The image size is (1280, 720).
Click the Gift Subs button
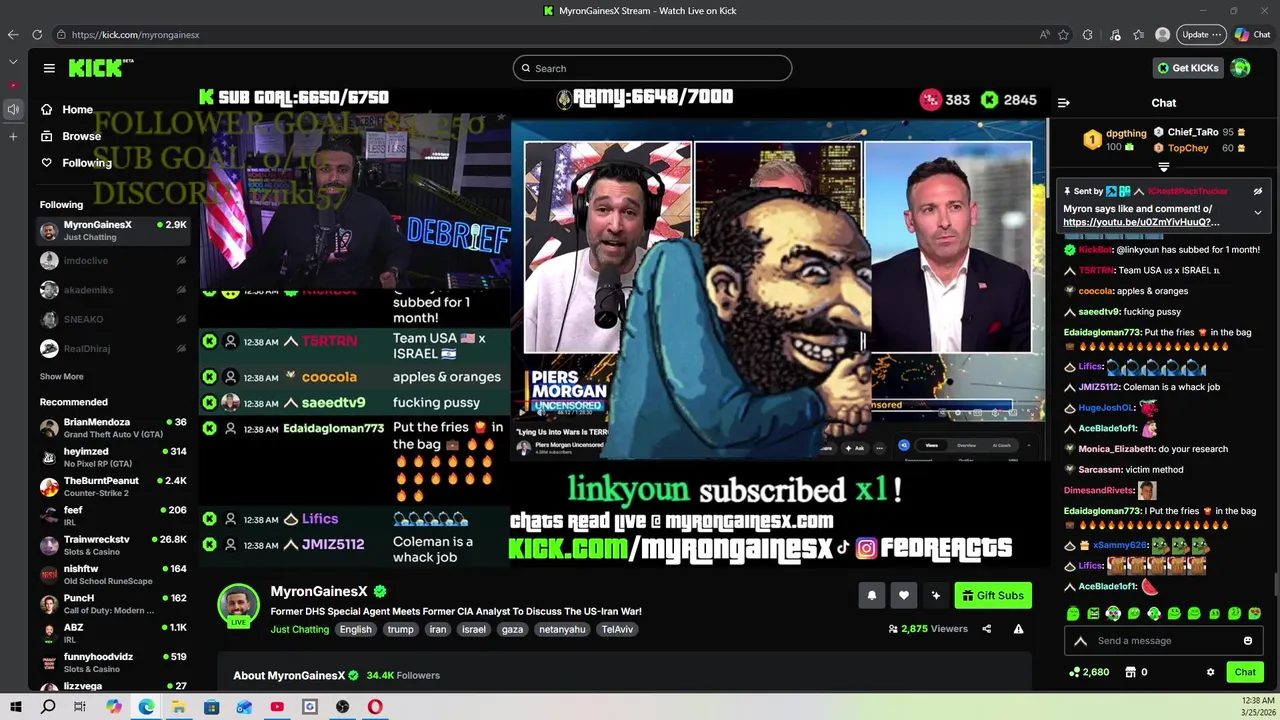[992, 595]
